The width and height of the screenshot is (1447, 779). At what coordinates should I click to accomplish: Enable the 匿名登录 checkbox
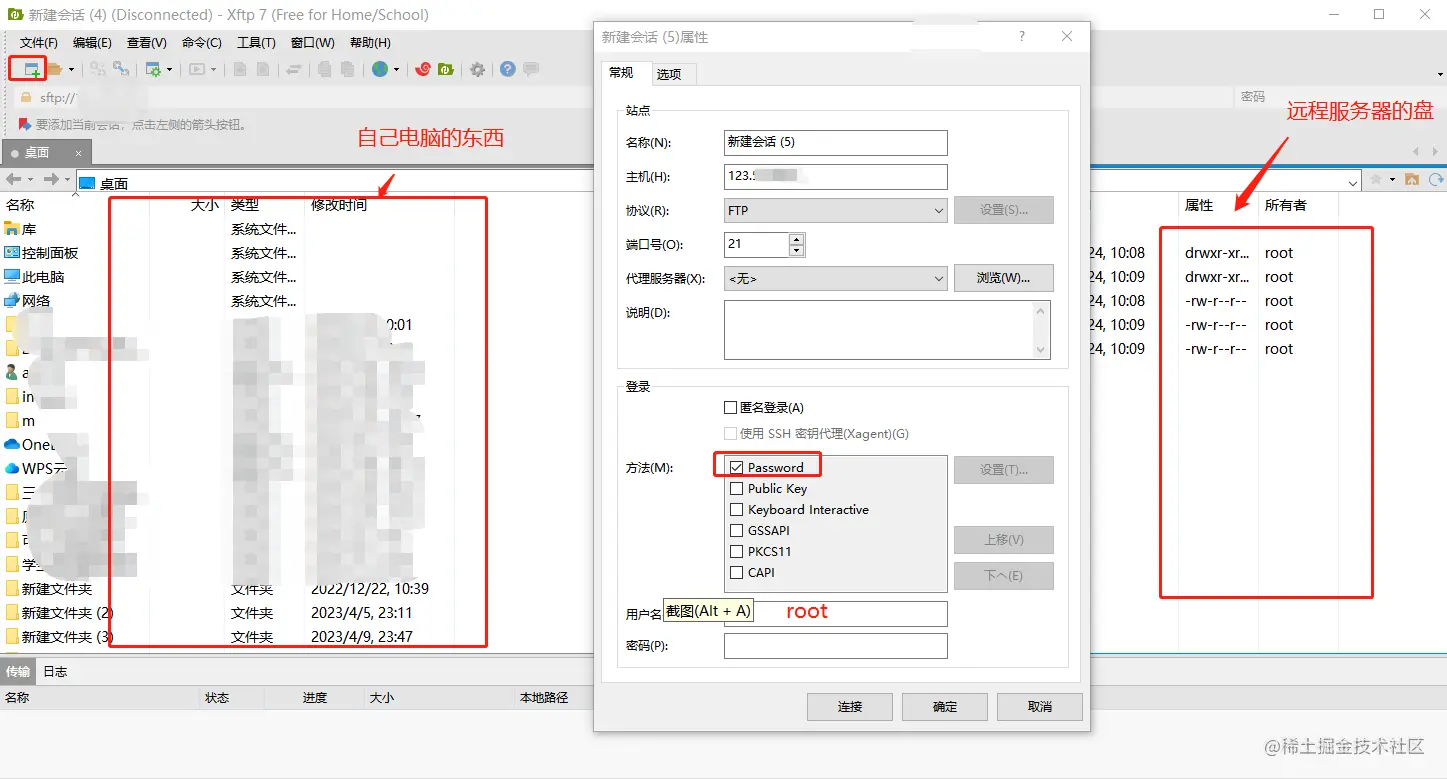click(x=731, y=408)
